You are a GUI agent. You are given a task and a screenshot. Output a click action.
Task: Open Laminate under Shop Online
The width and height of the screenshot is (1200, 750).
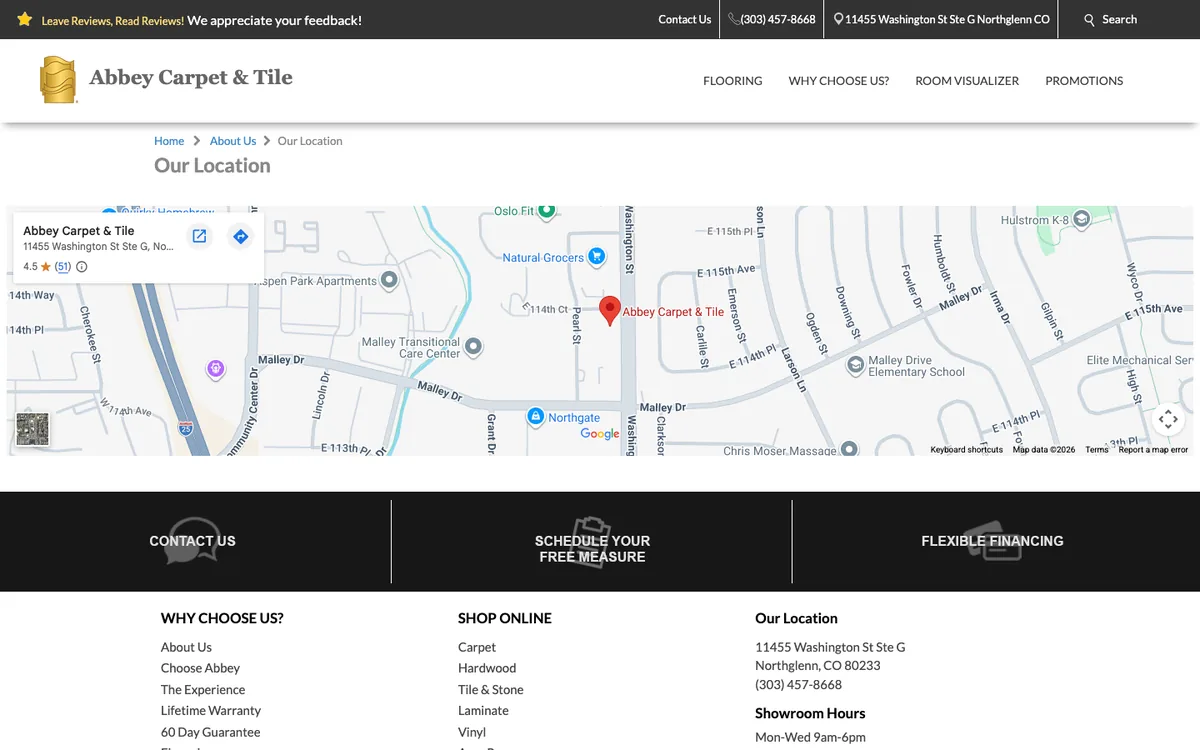click(483, 711)
